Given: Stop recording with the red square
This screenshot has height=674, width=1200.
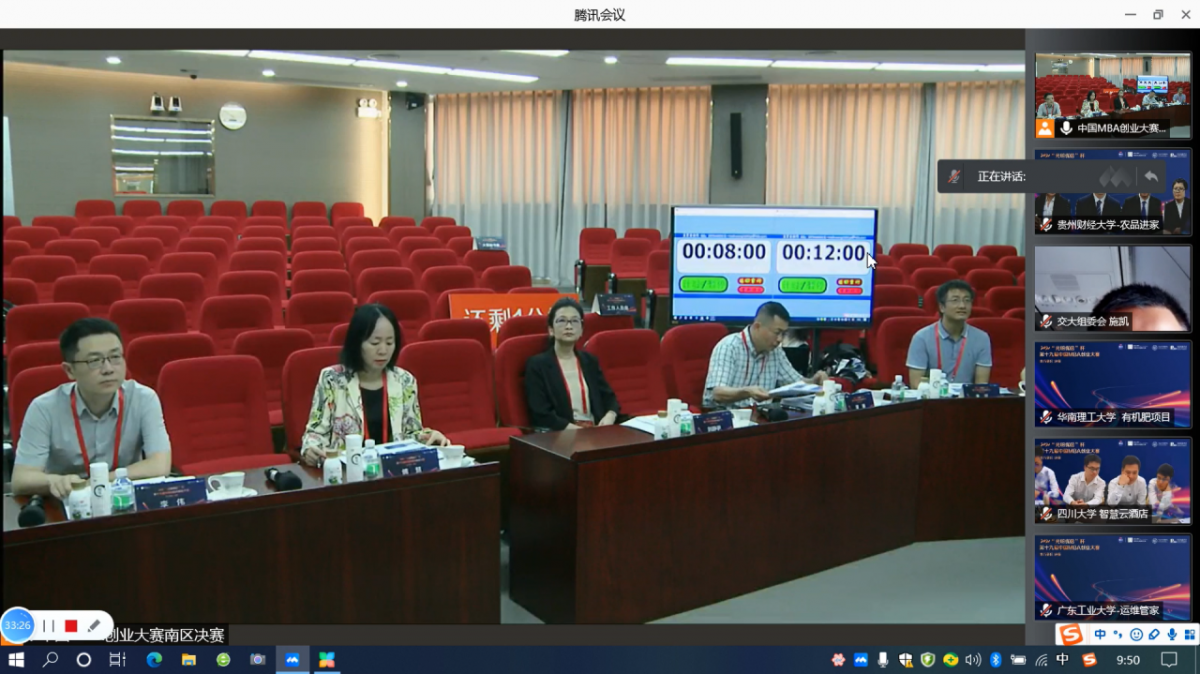Looking at the screenshot, I should 71,626.
